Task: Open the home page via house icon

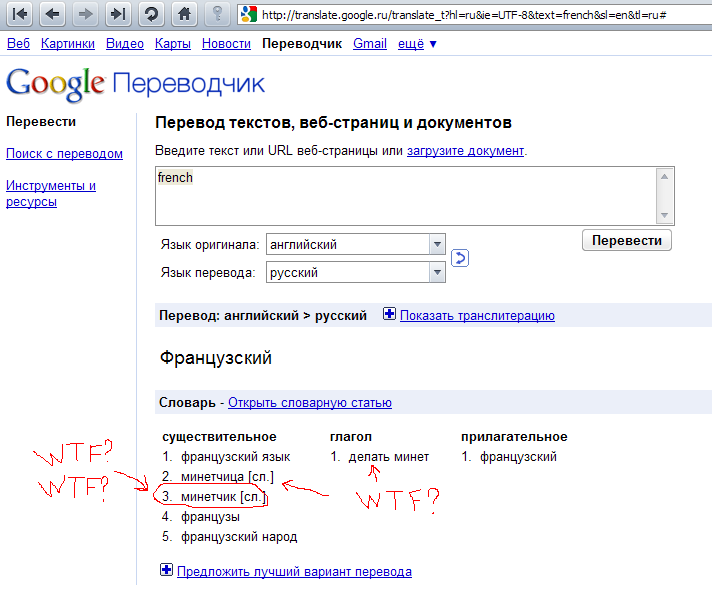Action: coord(184,14)
